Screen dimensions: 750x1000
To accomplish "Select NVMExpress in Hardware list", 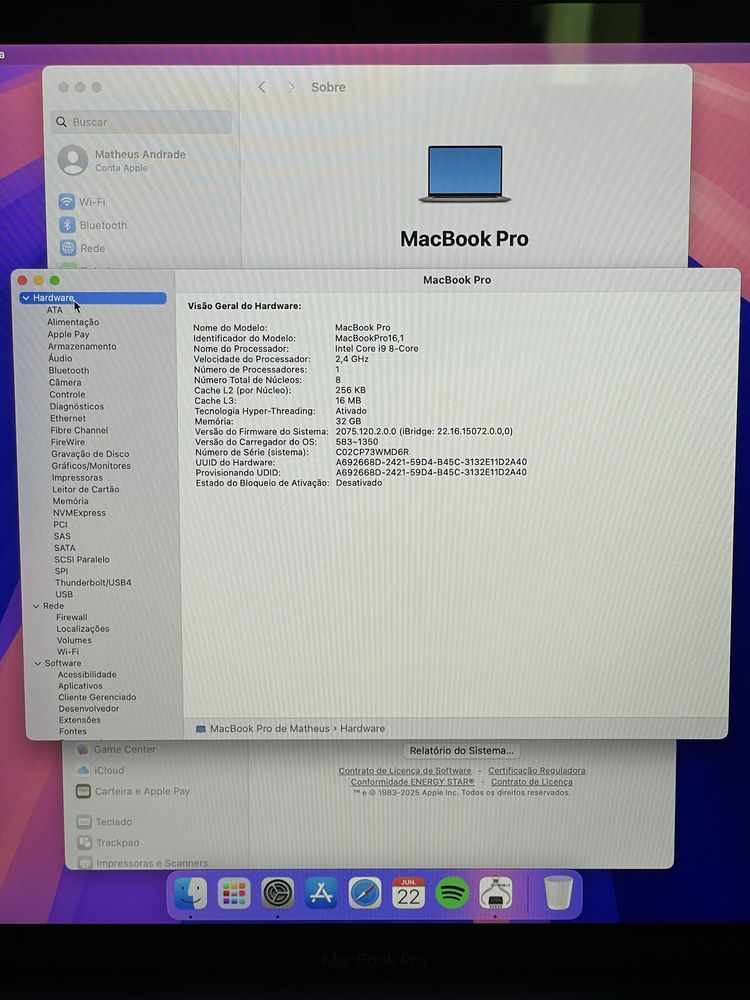I will [79, 513].
